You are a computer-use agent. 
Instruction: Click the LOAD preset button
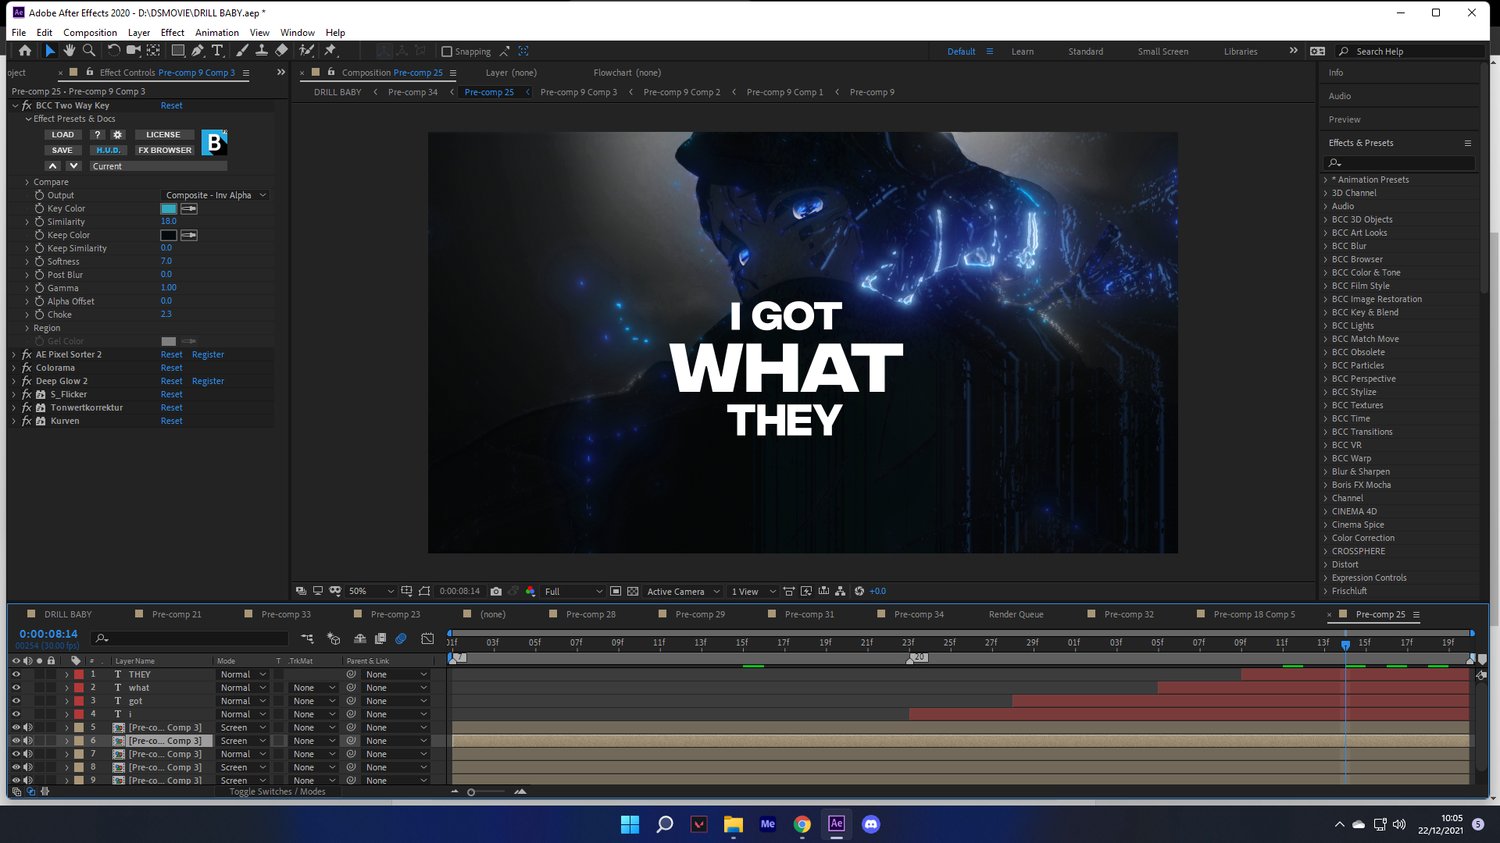tap(63, 134)
